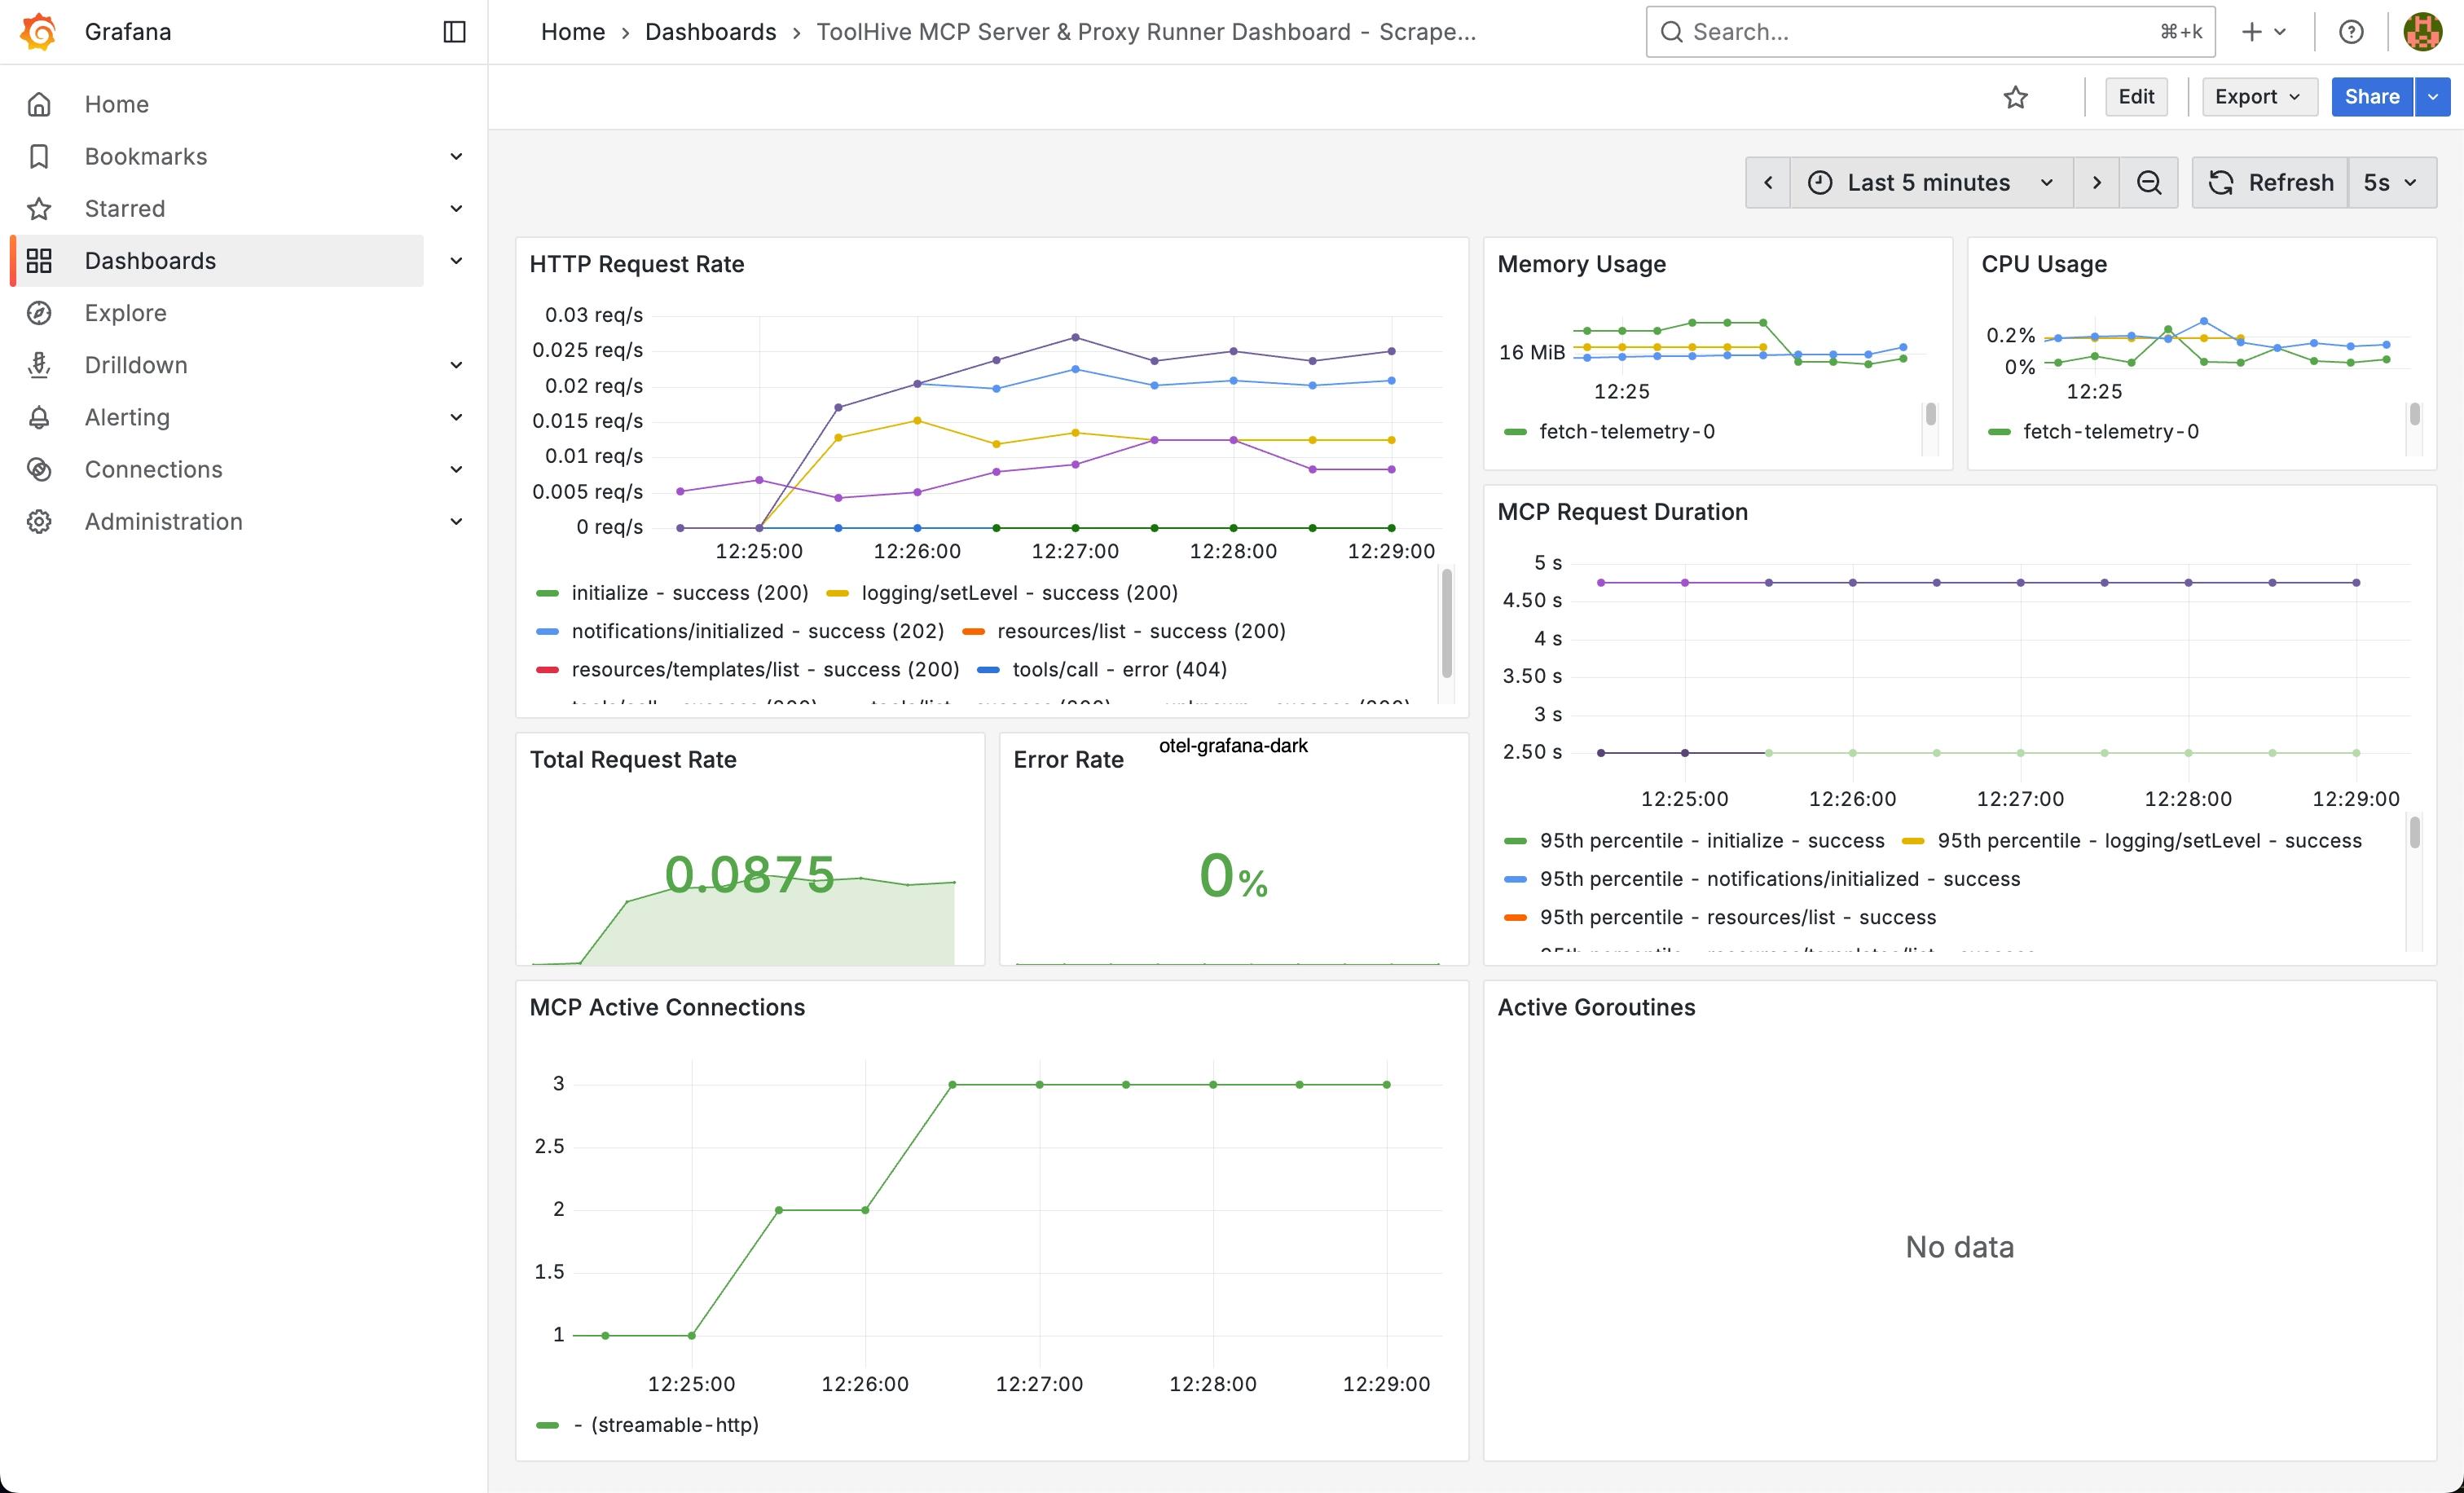Click the Administration gear icon

[39, 521]
